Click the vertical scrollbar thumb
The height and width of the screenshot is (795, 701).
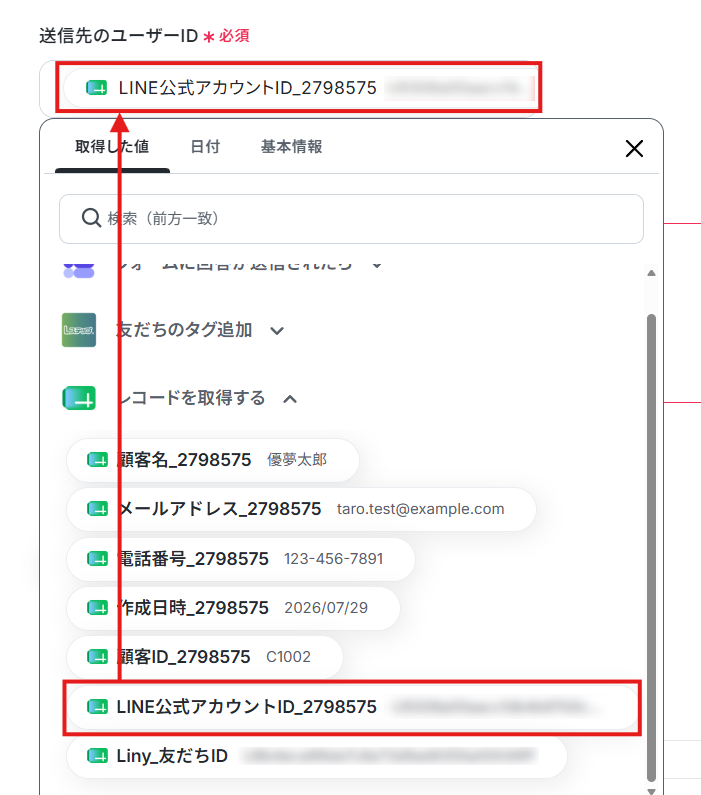click(651, 548)
